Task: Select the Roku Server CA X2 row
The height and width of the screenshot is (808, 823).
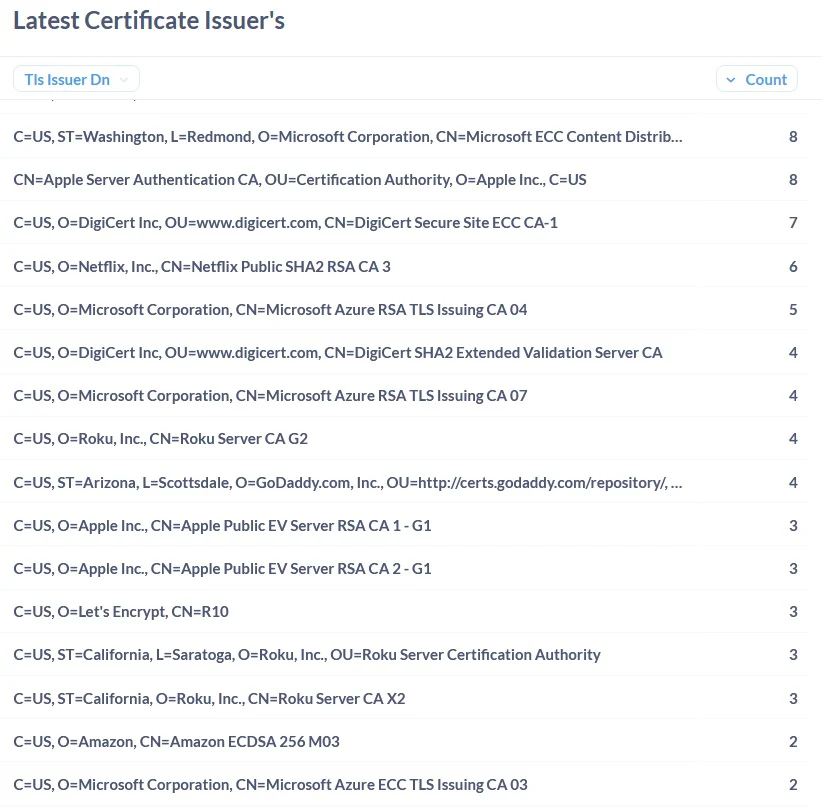Action: pyautogui.click(x=404, y=698)
